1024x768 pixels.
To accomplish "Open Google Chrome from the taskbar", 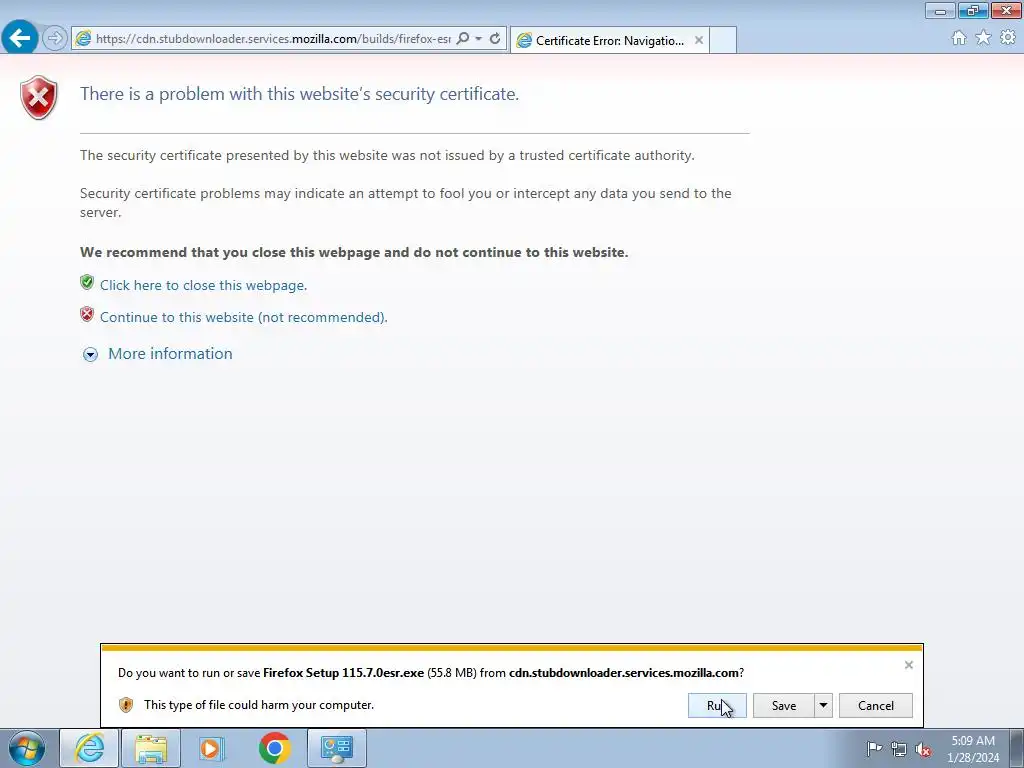I will click(x=274, y=748).
